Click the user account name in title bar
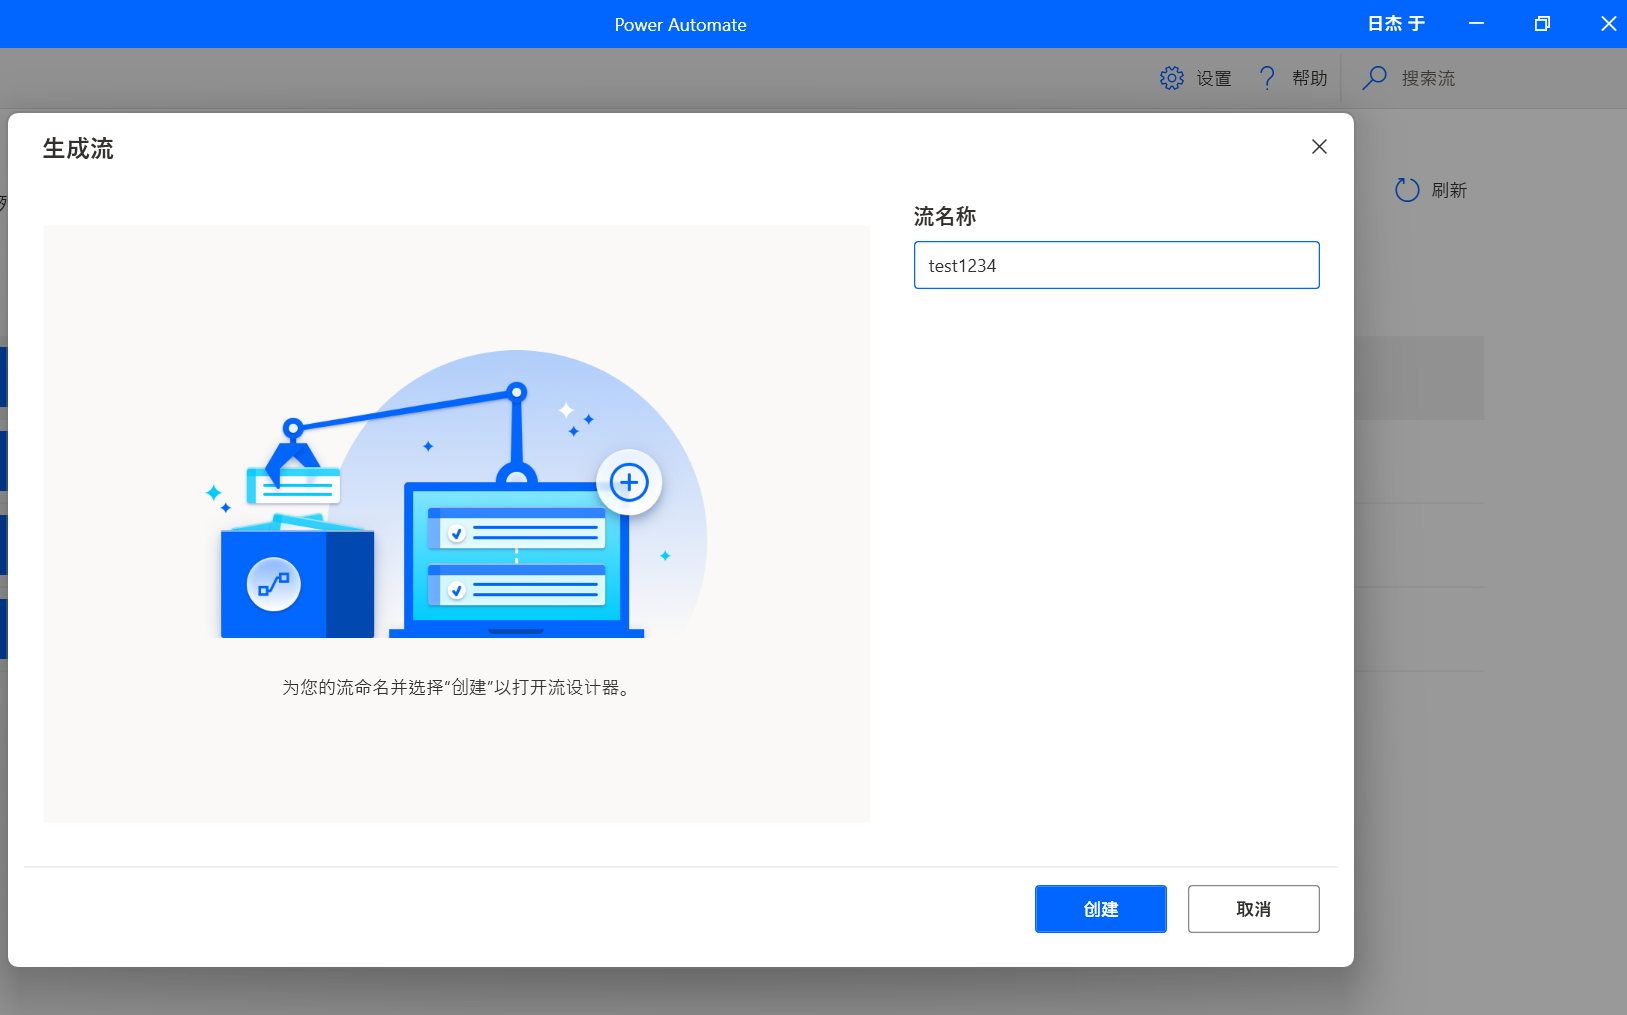Viewport: 1627px width, 1015px height. tap(1396, 24)
